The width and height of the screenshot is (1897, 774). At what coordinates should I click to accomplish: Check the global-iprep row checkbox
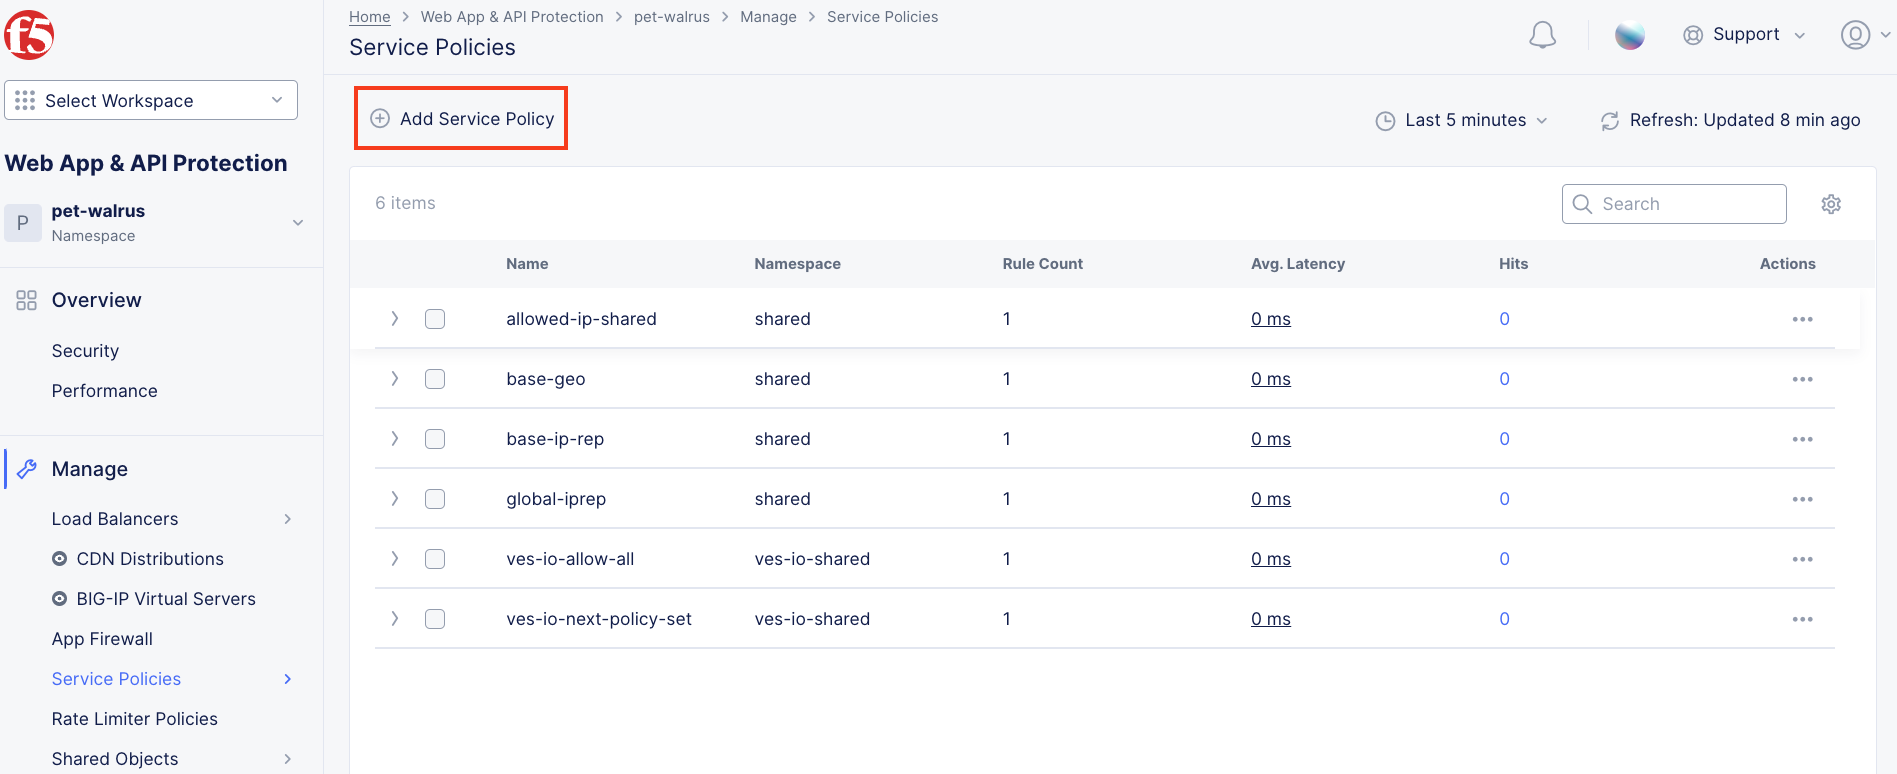pos(435,499)
